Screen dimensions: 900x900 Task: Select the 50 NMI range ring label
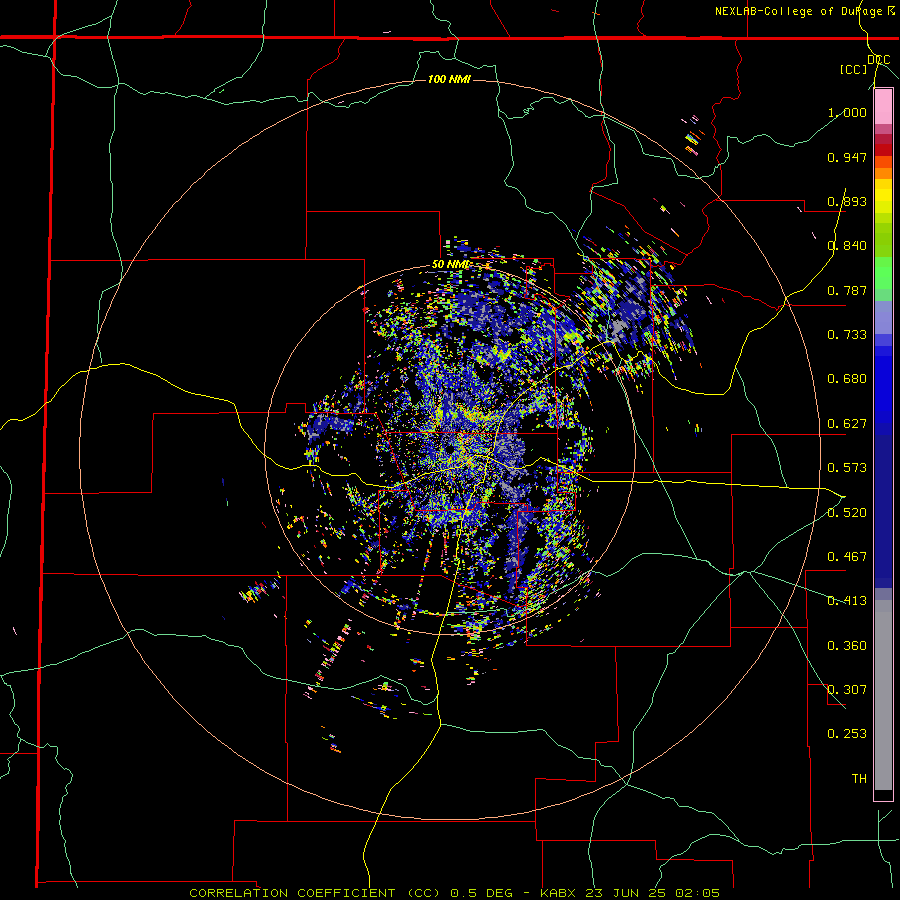pyautogui.click(x=451, y=265)
